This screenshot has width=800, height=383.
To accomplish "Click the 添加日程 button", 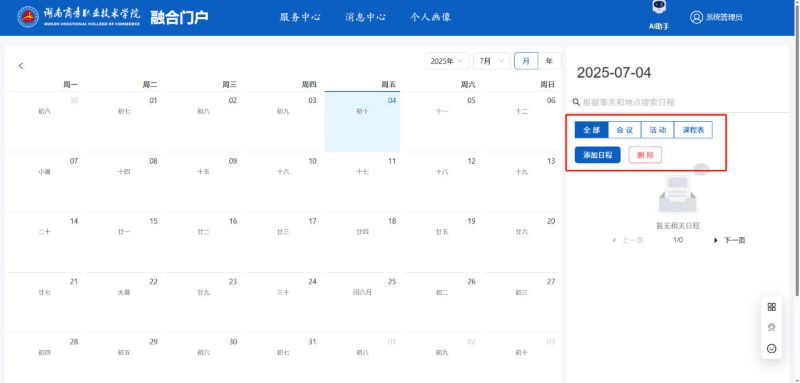I will pyautogui.click(x=597, y=155).
